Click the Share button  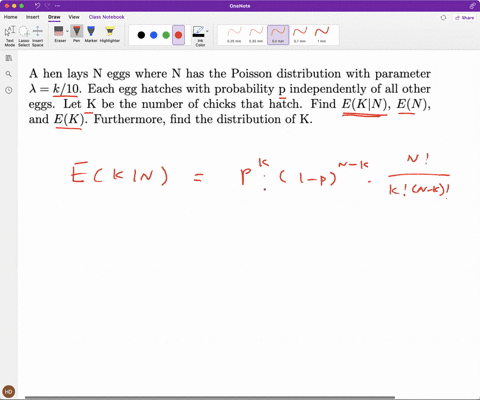pos(465,18)
